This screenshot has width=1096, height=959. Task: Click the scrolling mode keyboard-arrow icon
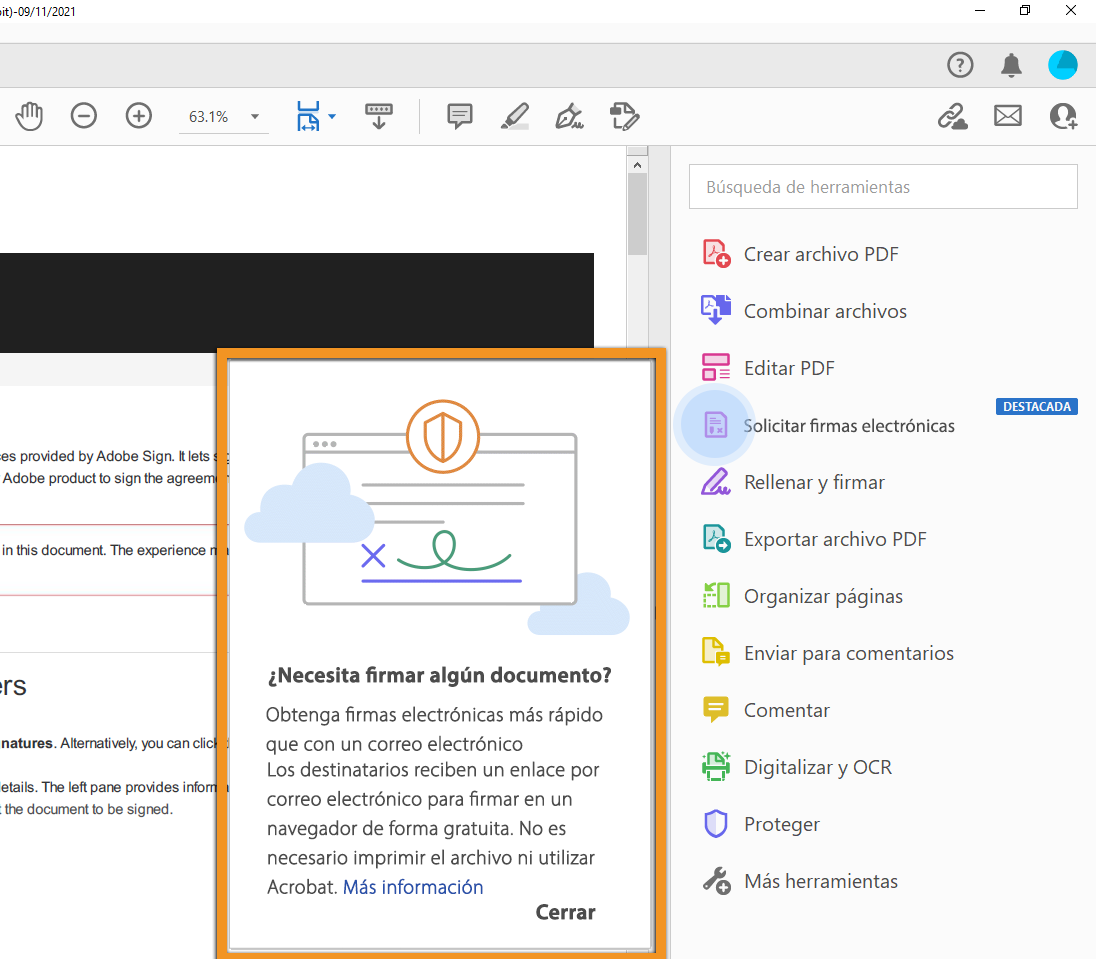point(379,116)
